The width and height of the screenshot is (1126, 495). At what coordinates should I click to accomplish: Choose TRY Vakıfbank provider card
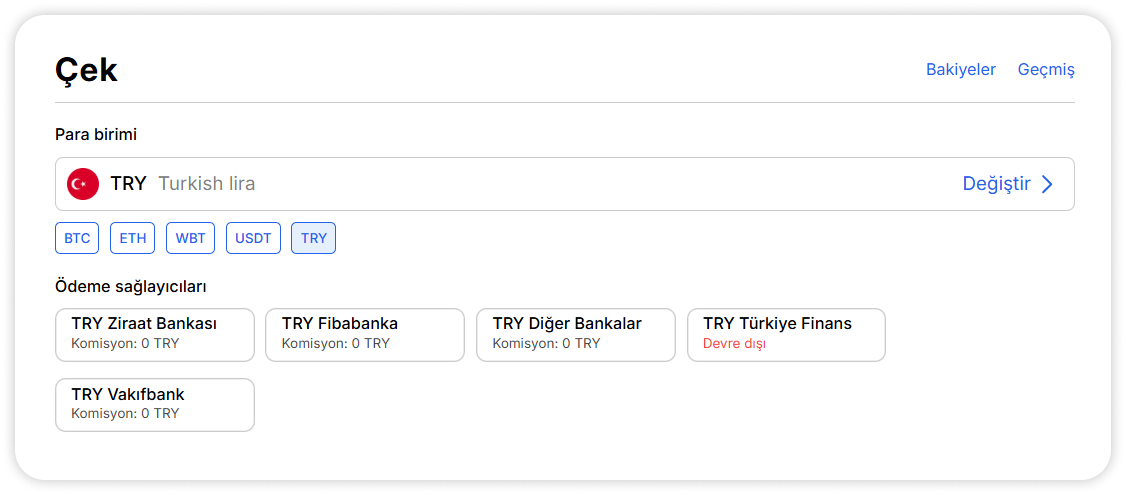click(155, 404)
